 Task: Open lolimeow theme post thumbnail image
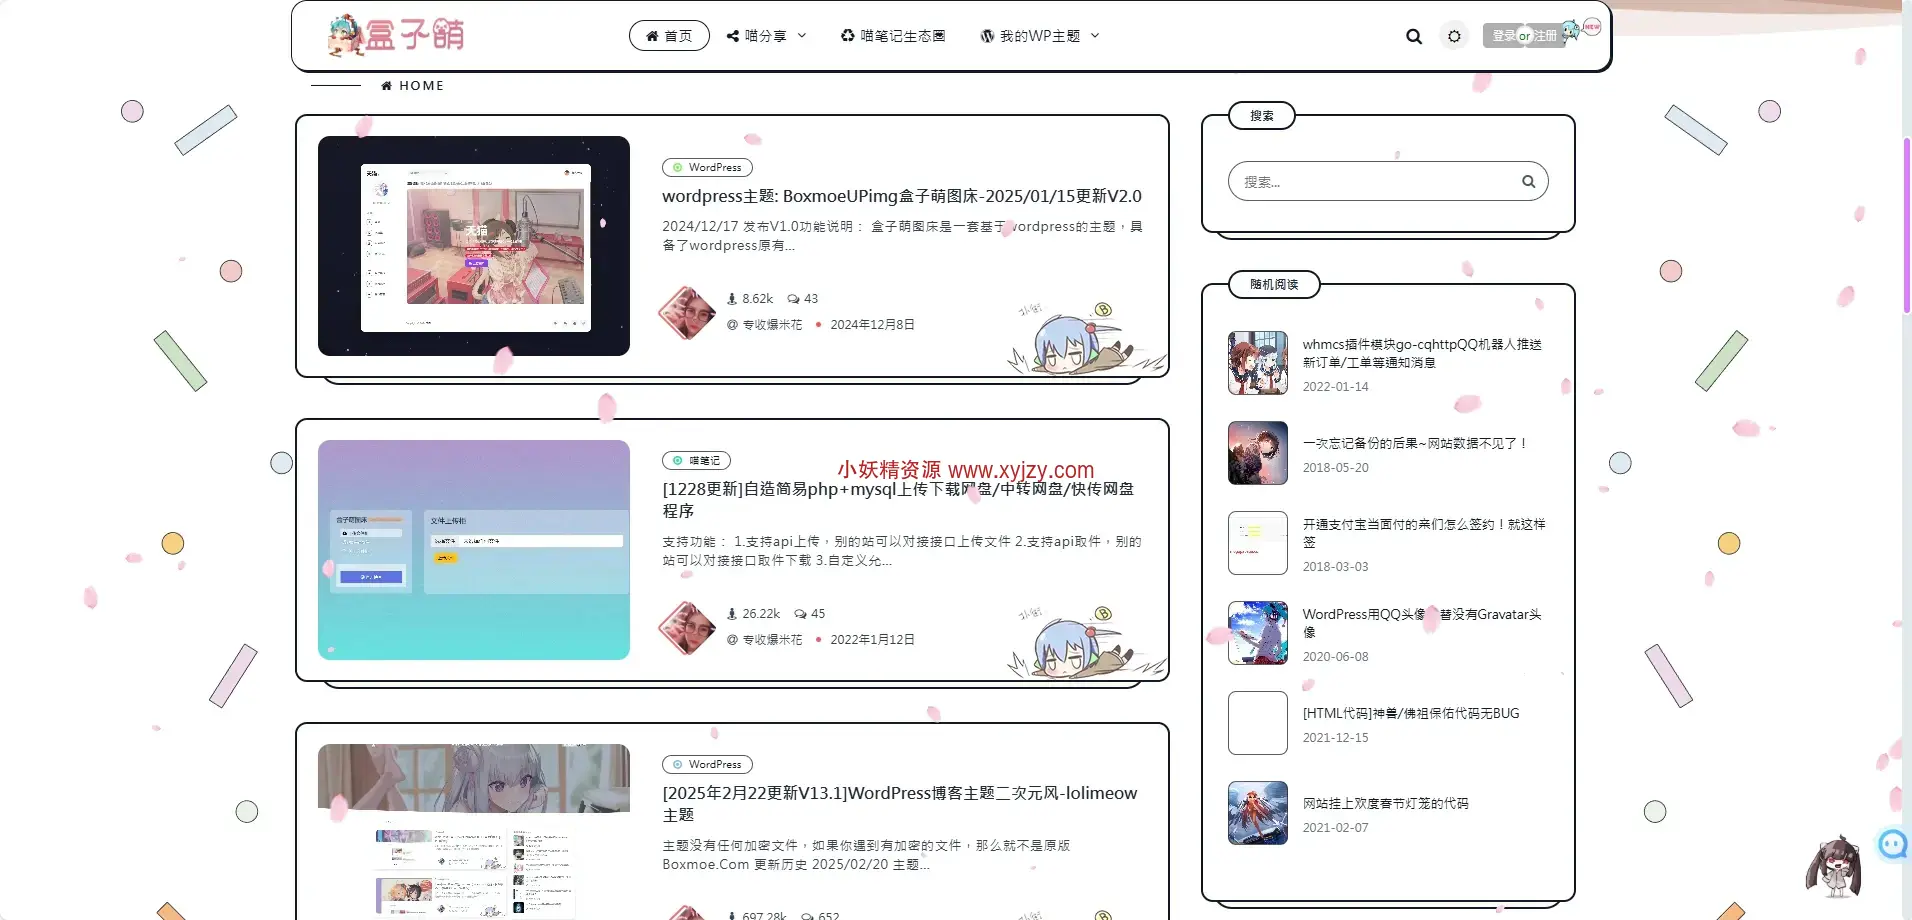pos(474,832)
